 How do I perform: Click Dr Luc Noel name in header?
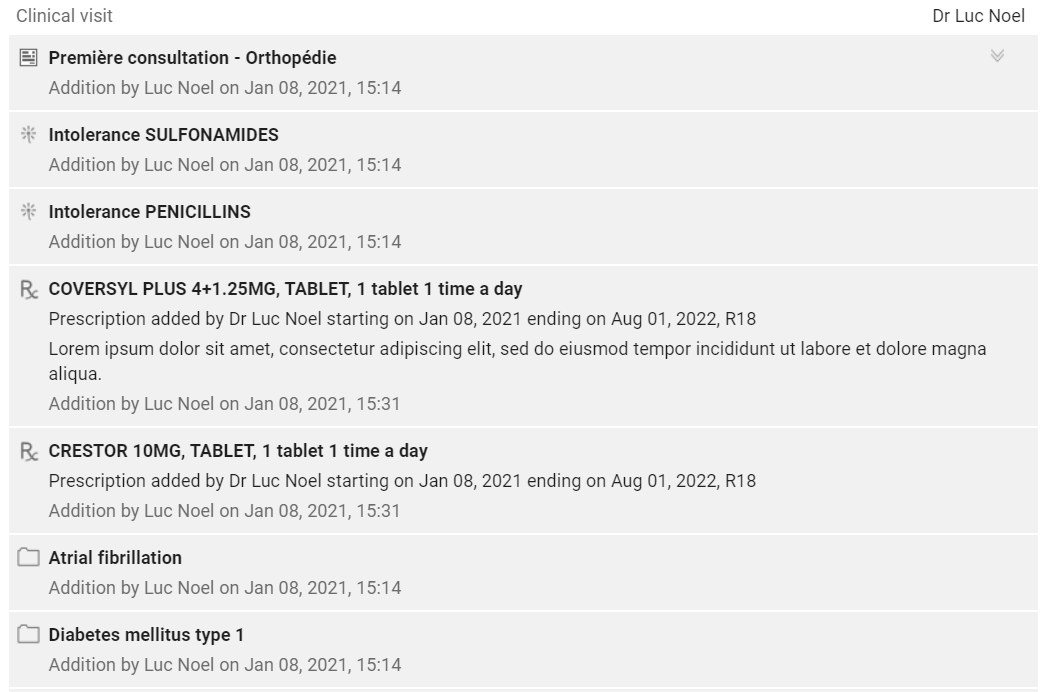(x=978, y=15)
